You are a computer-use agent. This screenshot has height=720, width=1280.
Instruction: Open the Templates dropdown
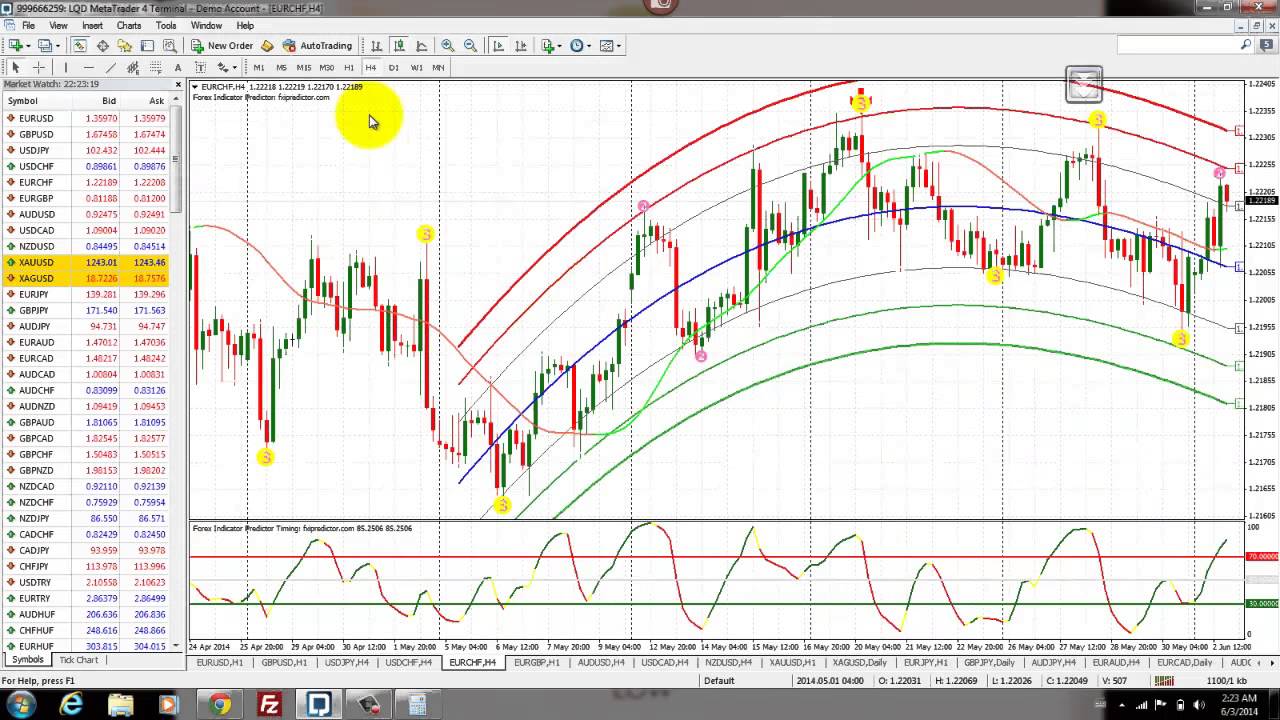tap(609, 45)
